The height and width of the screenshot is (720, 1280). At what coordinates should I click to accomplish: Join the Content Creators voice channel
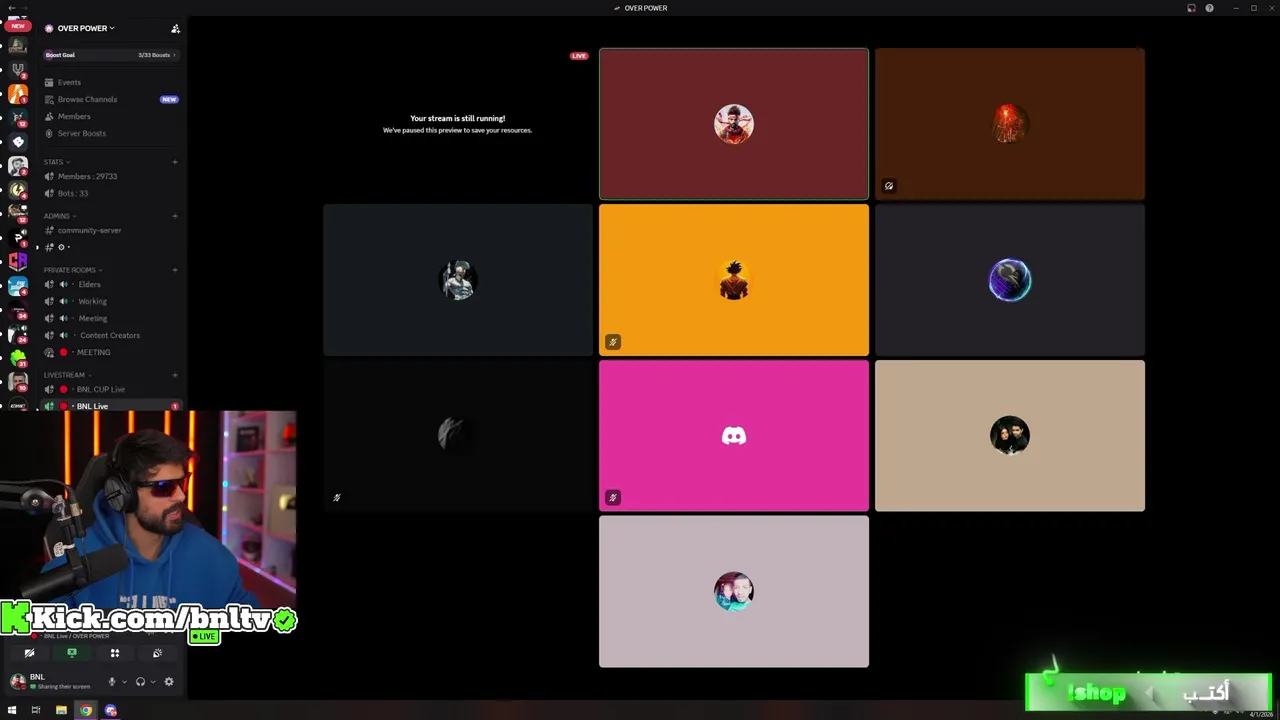point(111,335)
